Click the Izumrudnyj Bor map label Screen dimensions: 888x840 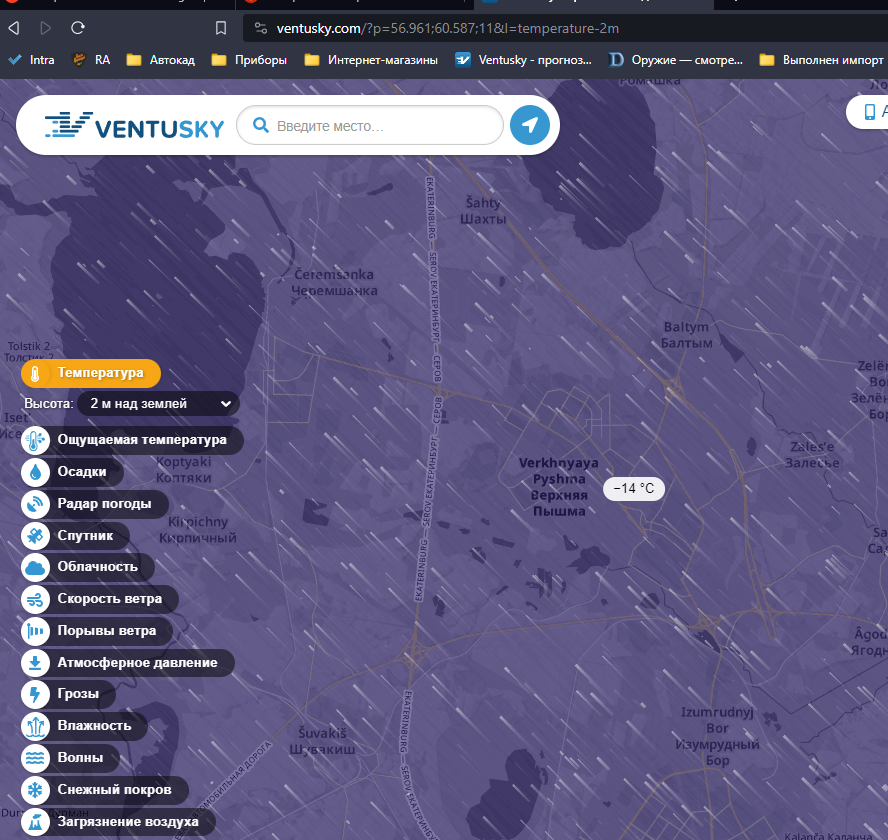coord(717,736)
